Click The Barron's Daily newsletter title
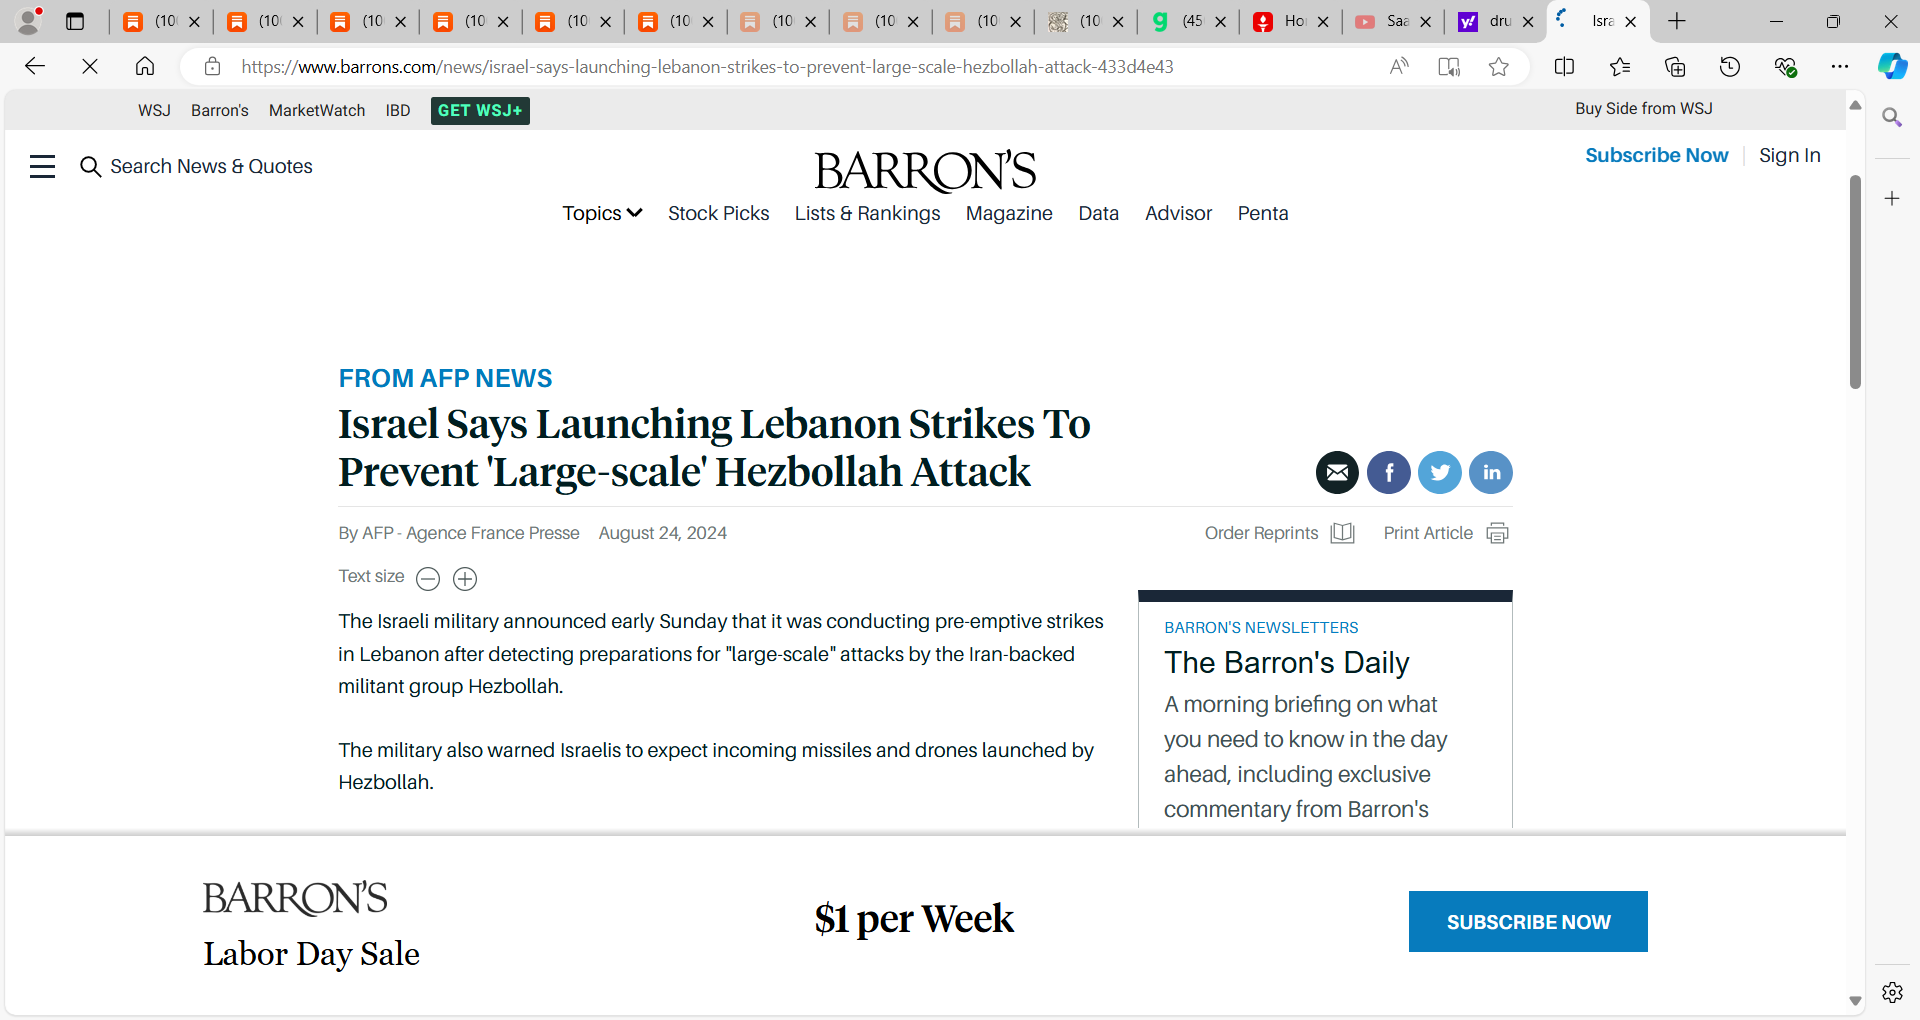This screenshot has width=1920, height=1020. (x=1286, y=662)
